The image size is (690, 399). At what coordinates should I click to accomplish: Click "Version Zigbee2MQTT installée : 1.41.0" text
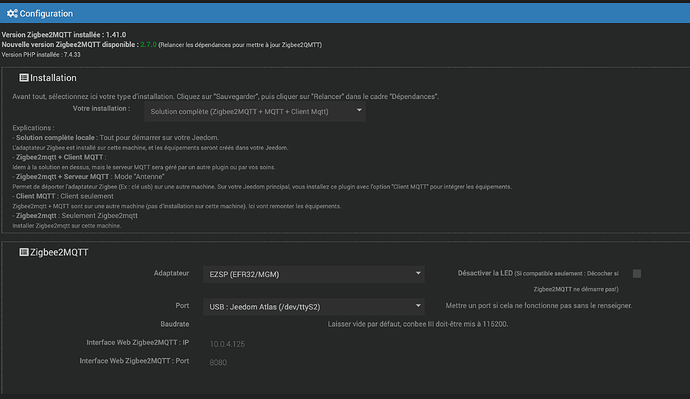64,35
